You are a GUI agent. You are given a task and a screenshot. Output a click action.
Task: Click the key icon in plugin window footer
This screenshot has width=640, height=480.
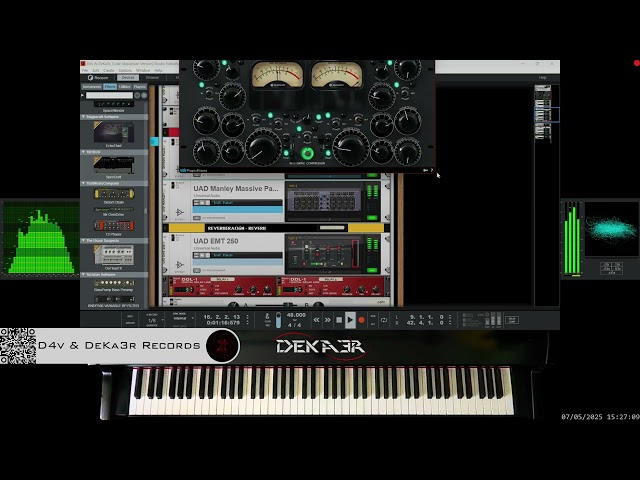pos(425,170)
